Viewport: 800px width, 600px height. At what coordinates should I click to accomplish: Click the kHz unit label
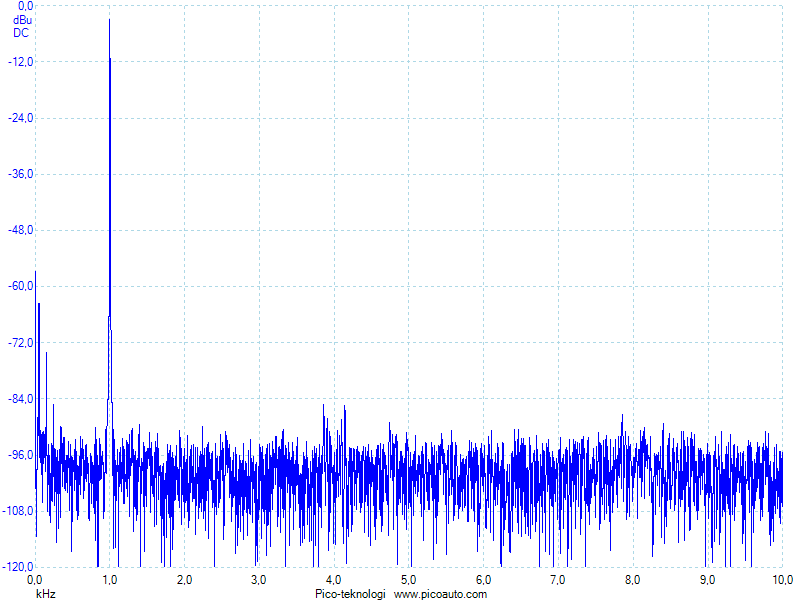click(x=46, y=594)
